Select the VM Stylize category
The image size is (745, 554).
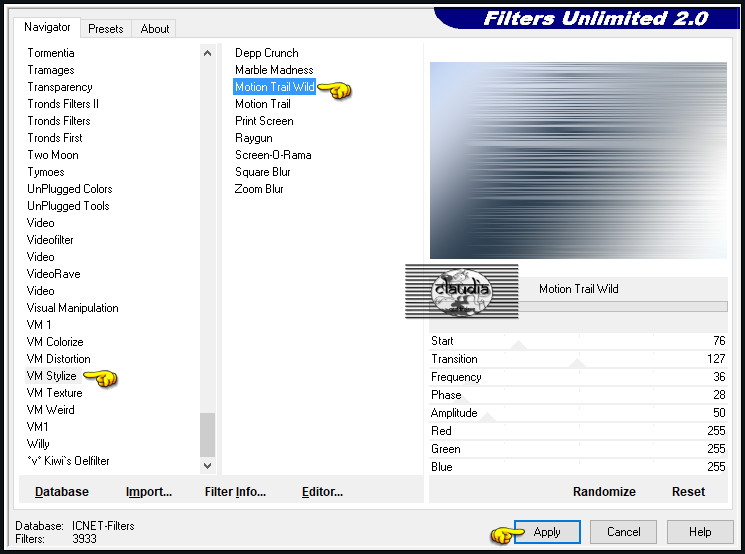[x=52, y=376]
